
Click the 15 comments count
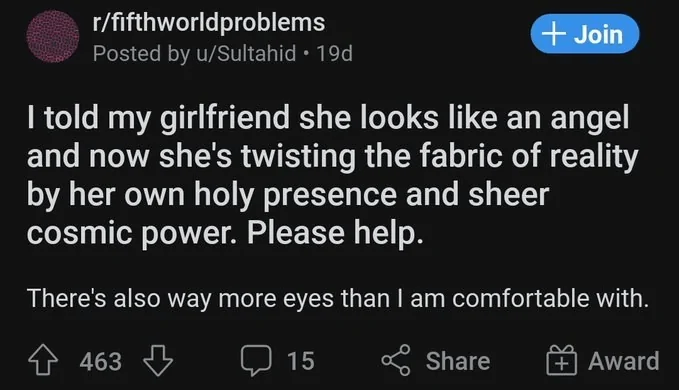tap(301, 361)
